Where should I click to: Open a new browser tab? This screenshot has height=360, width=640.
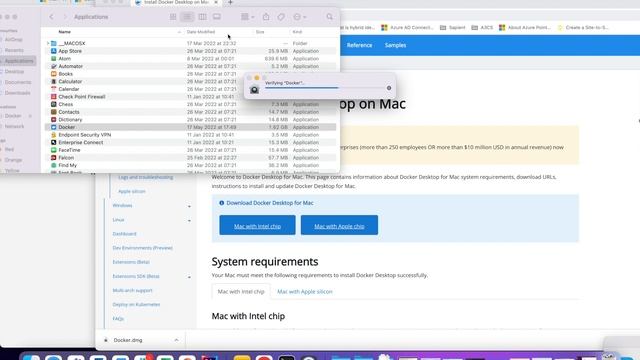tap(230, 2)
